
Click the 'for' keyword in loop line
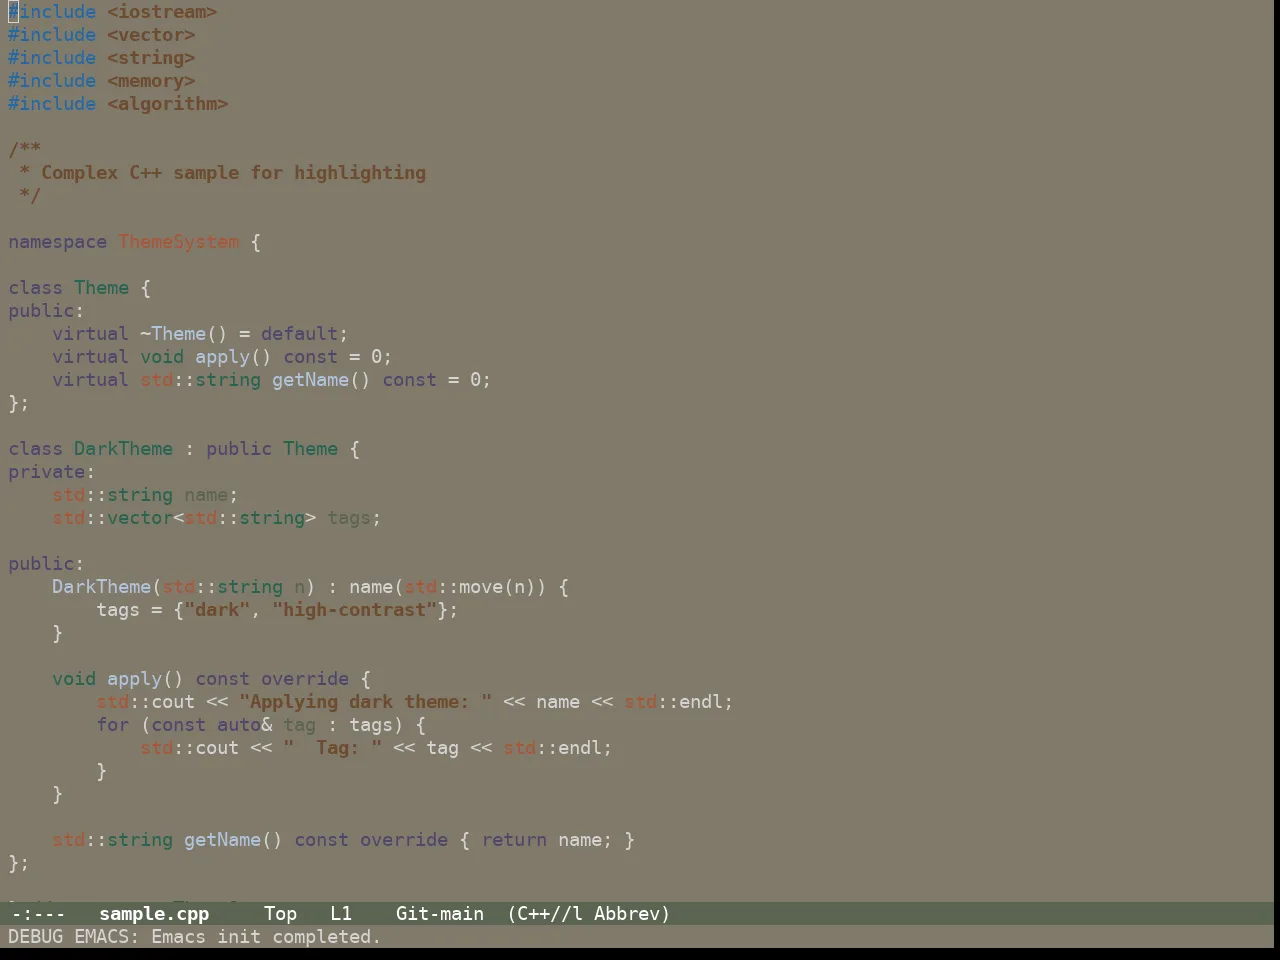[113, 725]
